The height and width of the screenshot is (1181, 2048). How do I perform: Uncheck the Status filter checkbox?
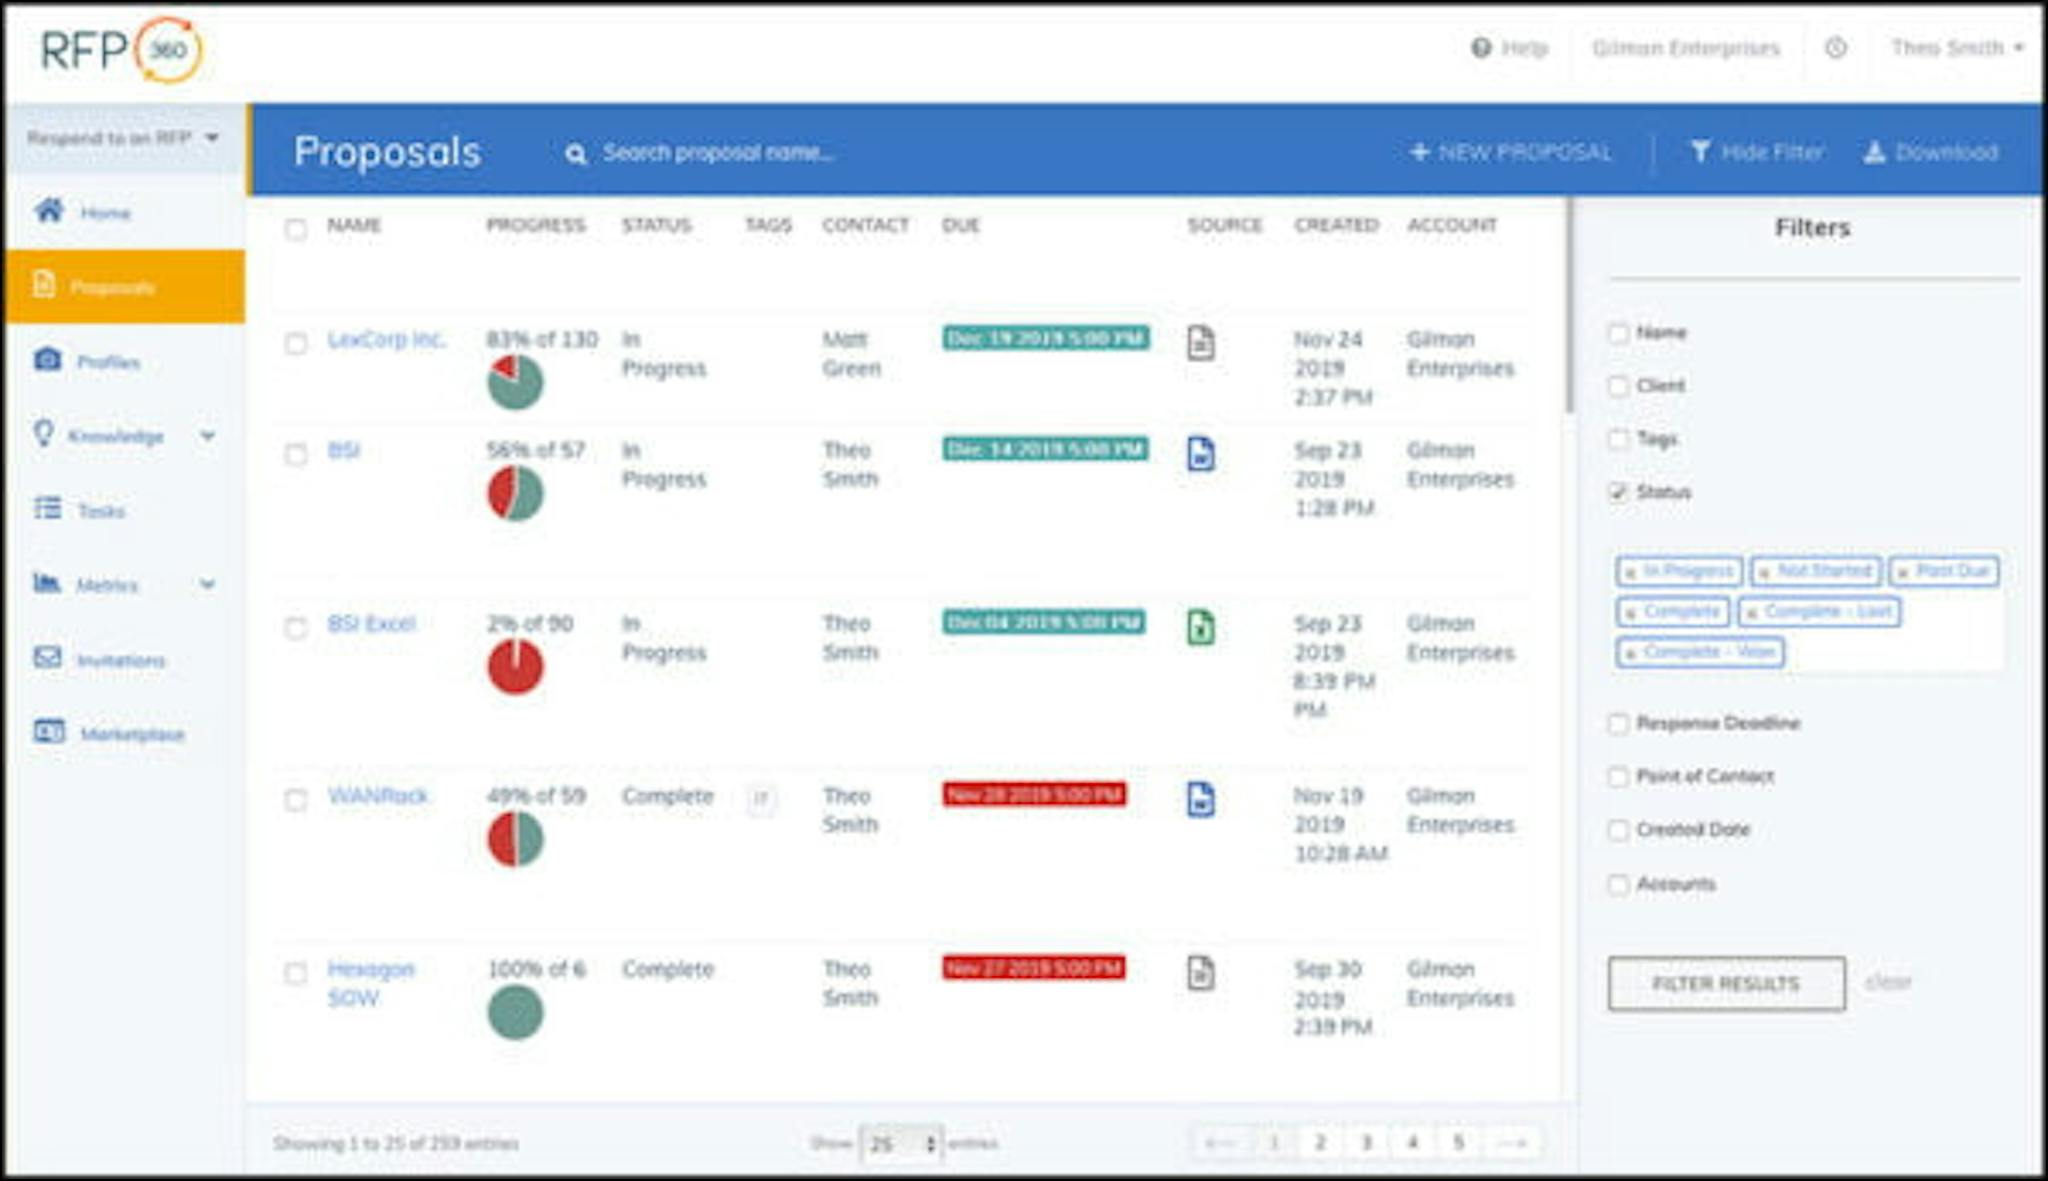pos(1619,493)
